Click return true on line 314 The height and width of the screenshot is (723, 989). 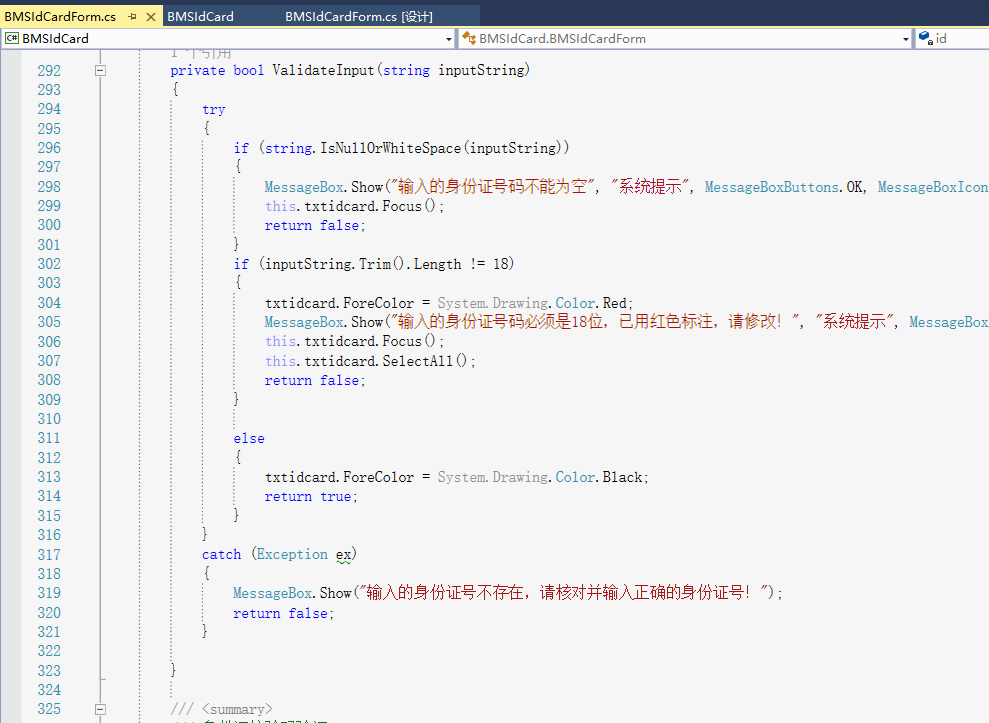tap(311, 497)
